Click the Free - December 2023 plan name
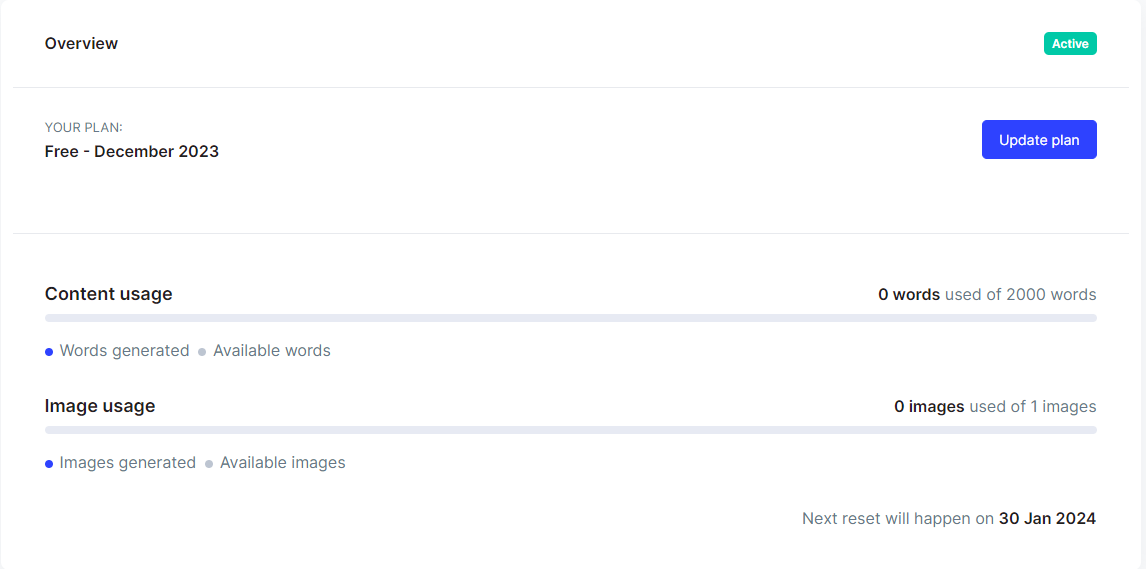Image resolution: width=1146 pixels, height=569 pixels. (x=132, y=152)
